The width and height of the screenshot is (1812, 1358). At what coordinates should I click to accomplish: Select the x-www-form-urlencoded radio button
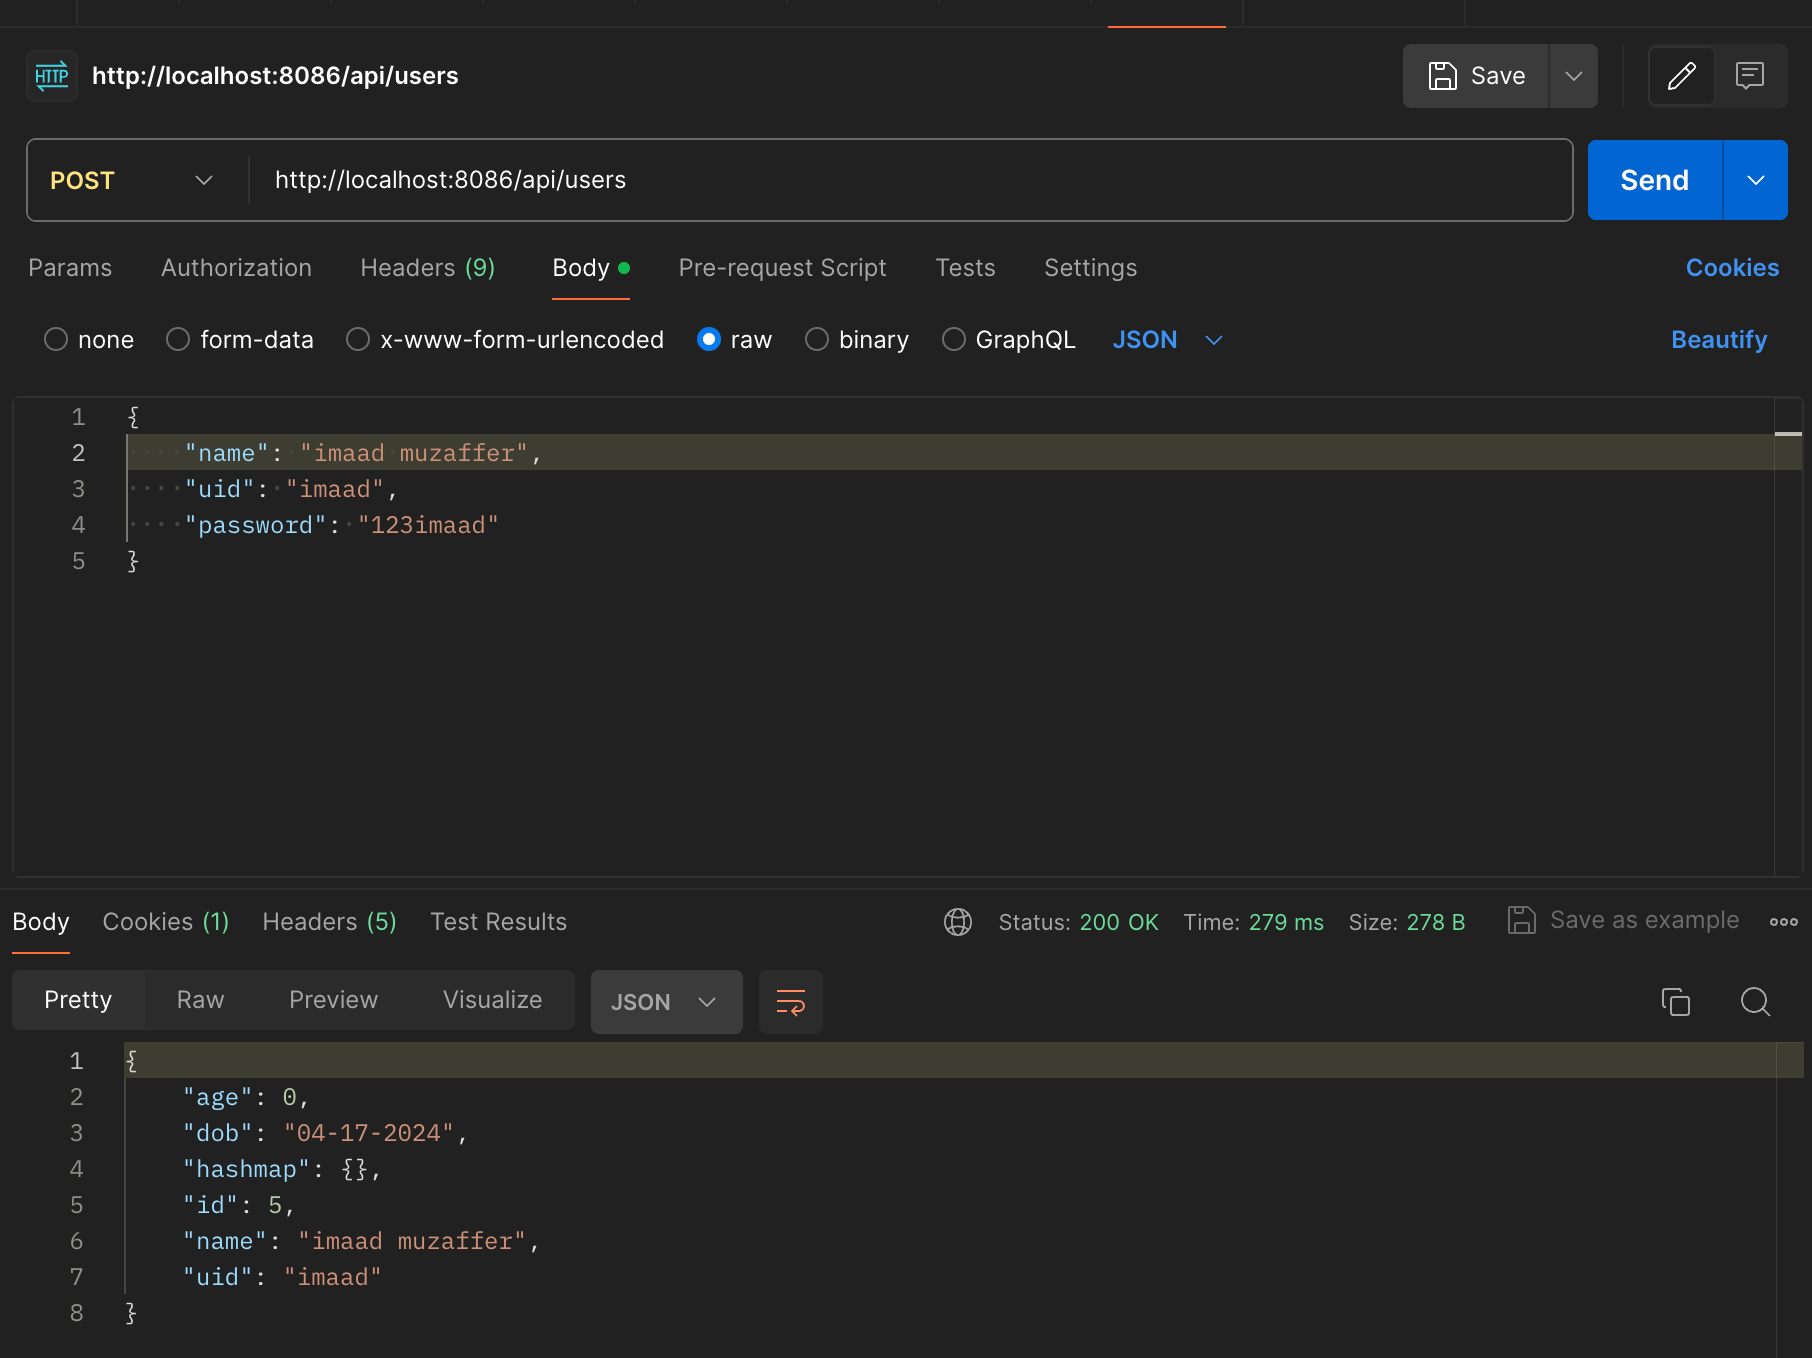[358, 340]
